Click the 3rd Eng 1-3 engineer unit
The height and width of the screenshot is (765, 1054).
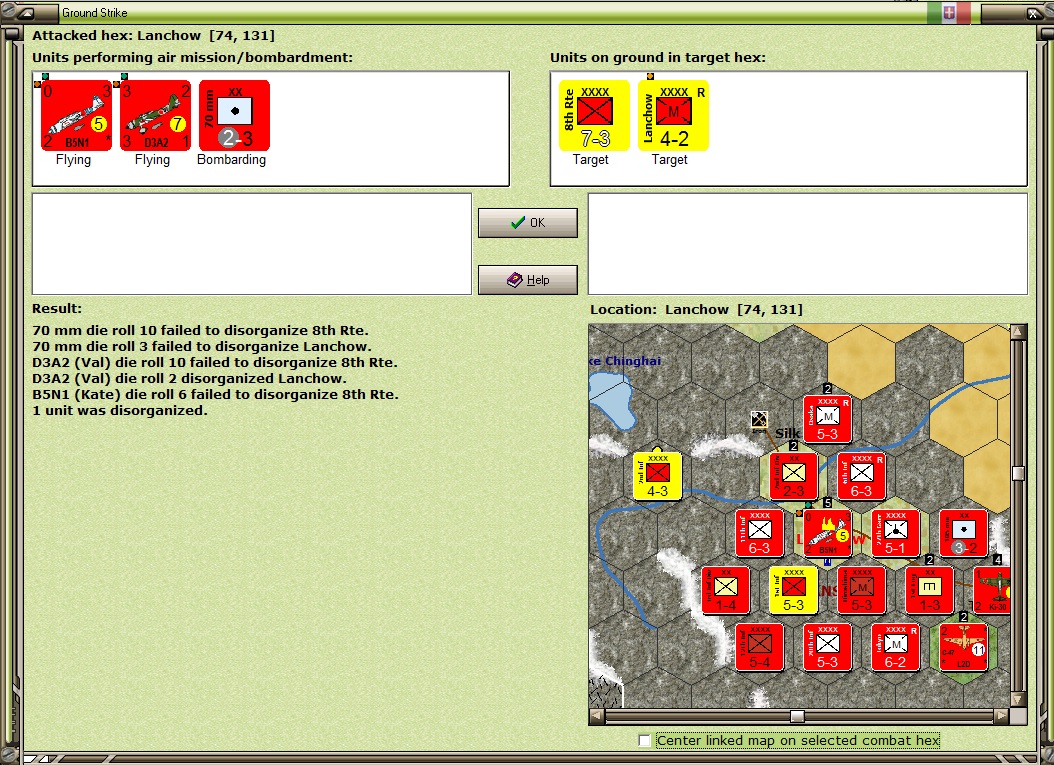pos(930,590)
